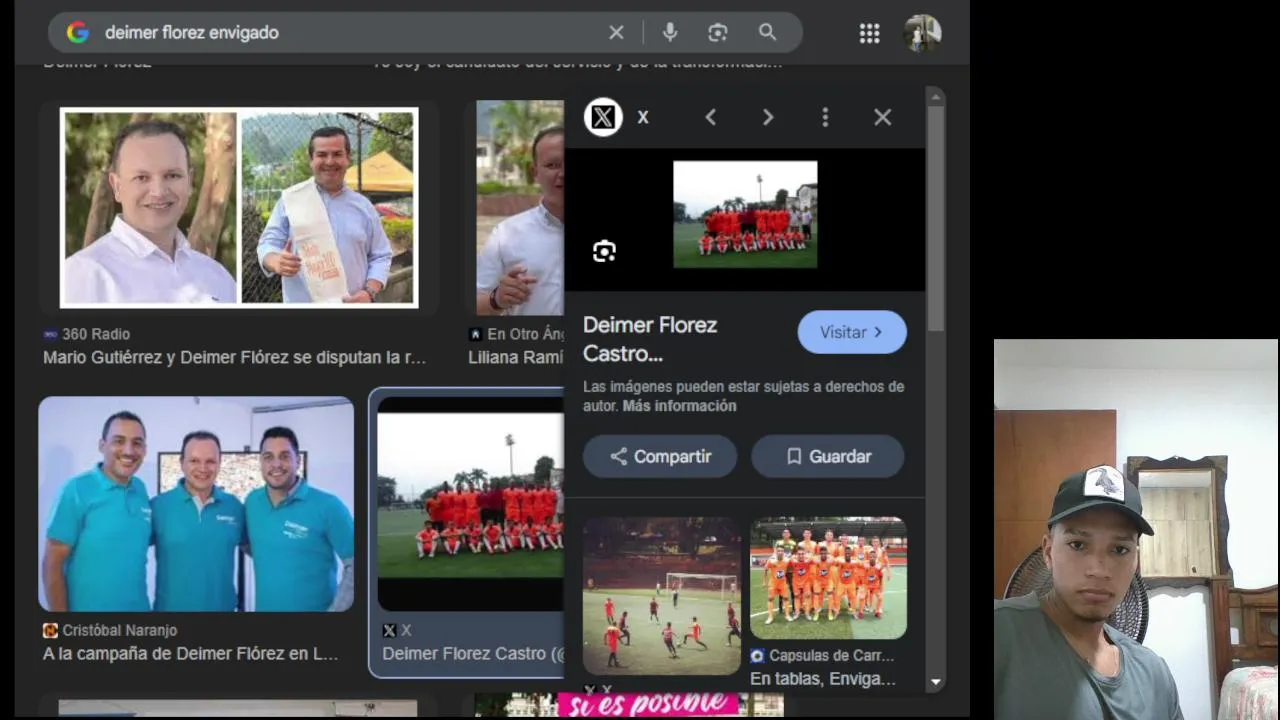Open the 360 Radio candidates image
This screenshot has height=720, width=1280.
(239, 207)
